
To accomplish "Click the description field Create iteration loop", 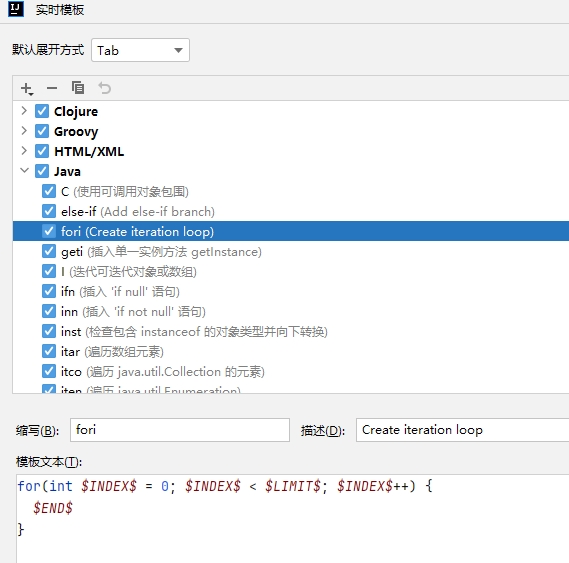I will tap(462, 430).
